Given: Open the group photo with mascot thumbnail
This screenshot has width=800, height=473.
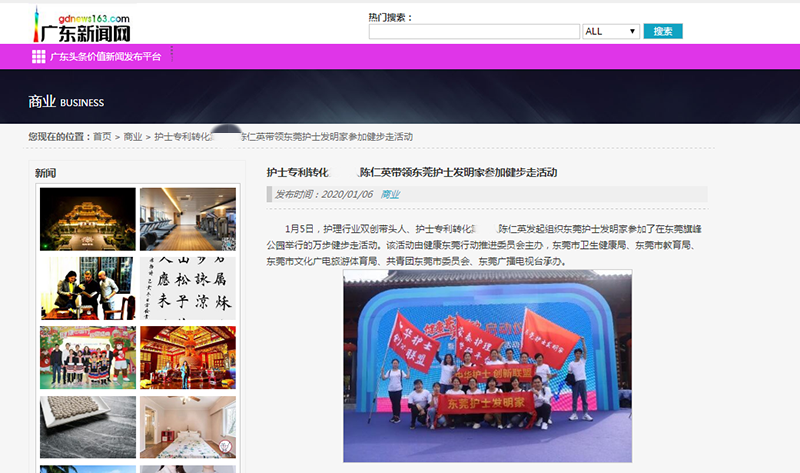Looking at the screenshot, I should pyautogui.click(x=87, y=357).
